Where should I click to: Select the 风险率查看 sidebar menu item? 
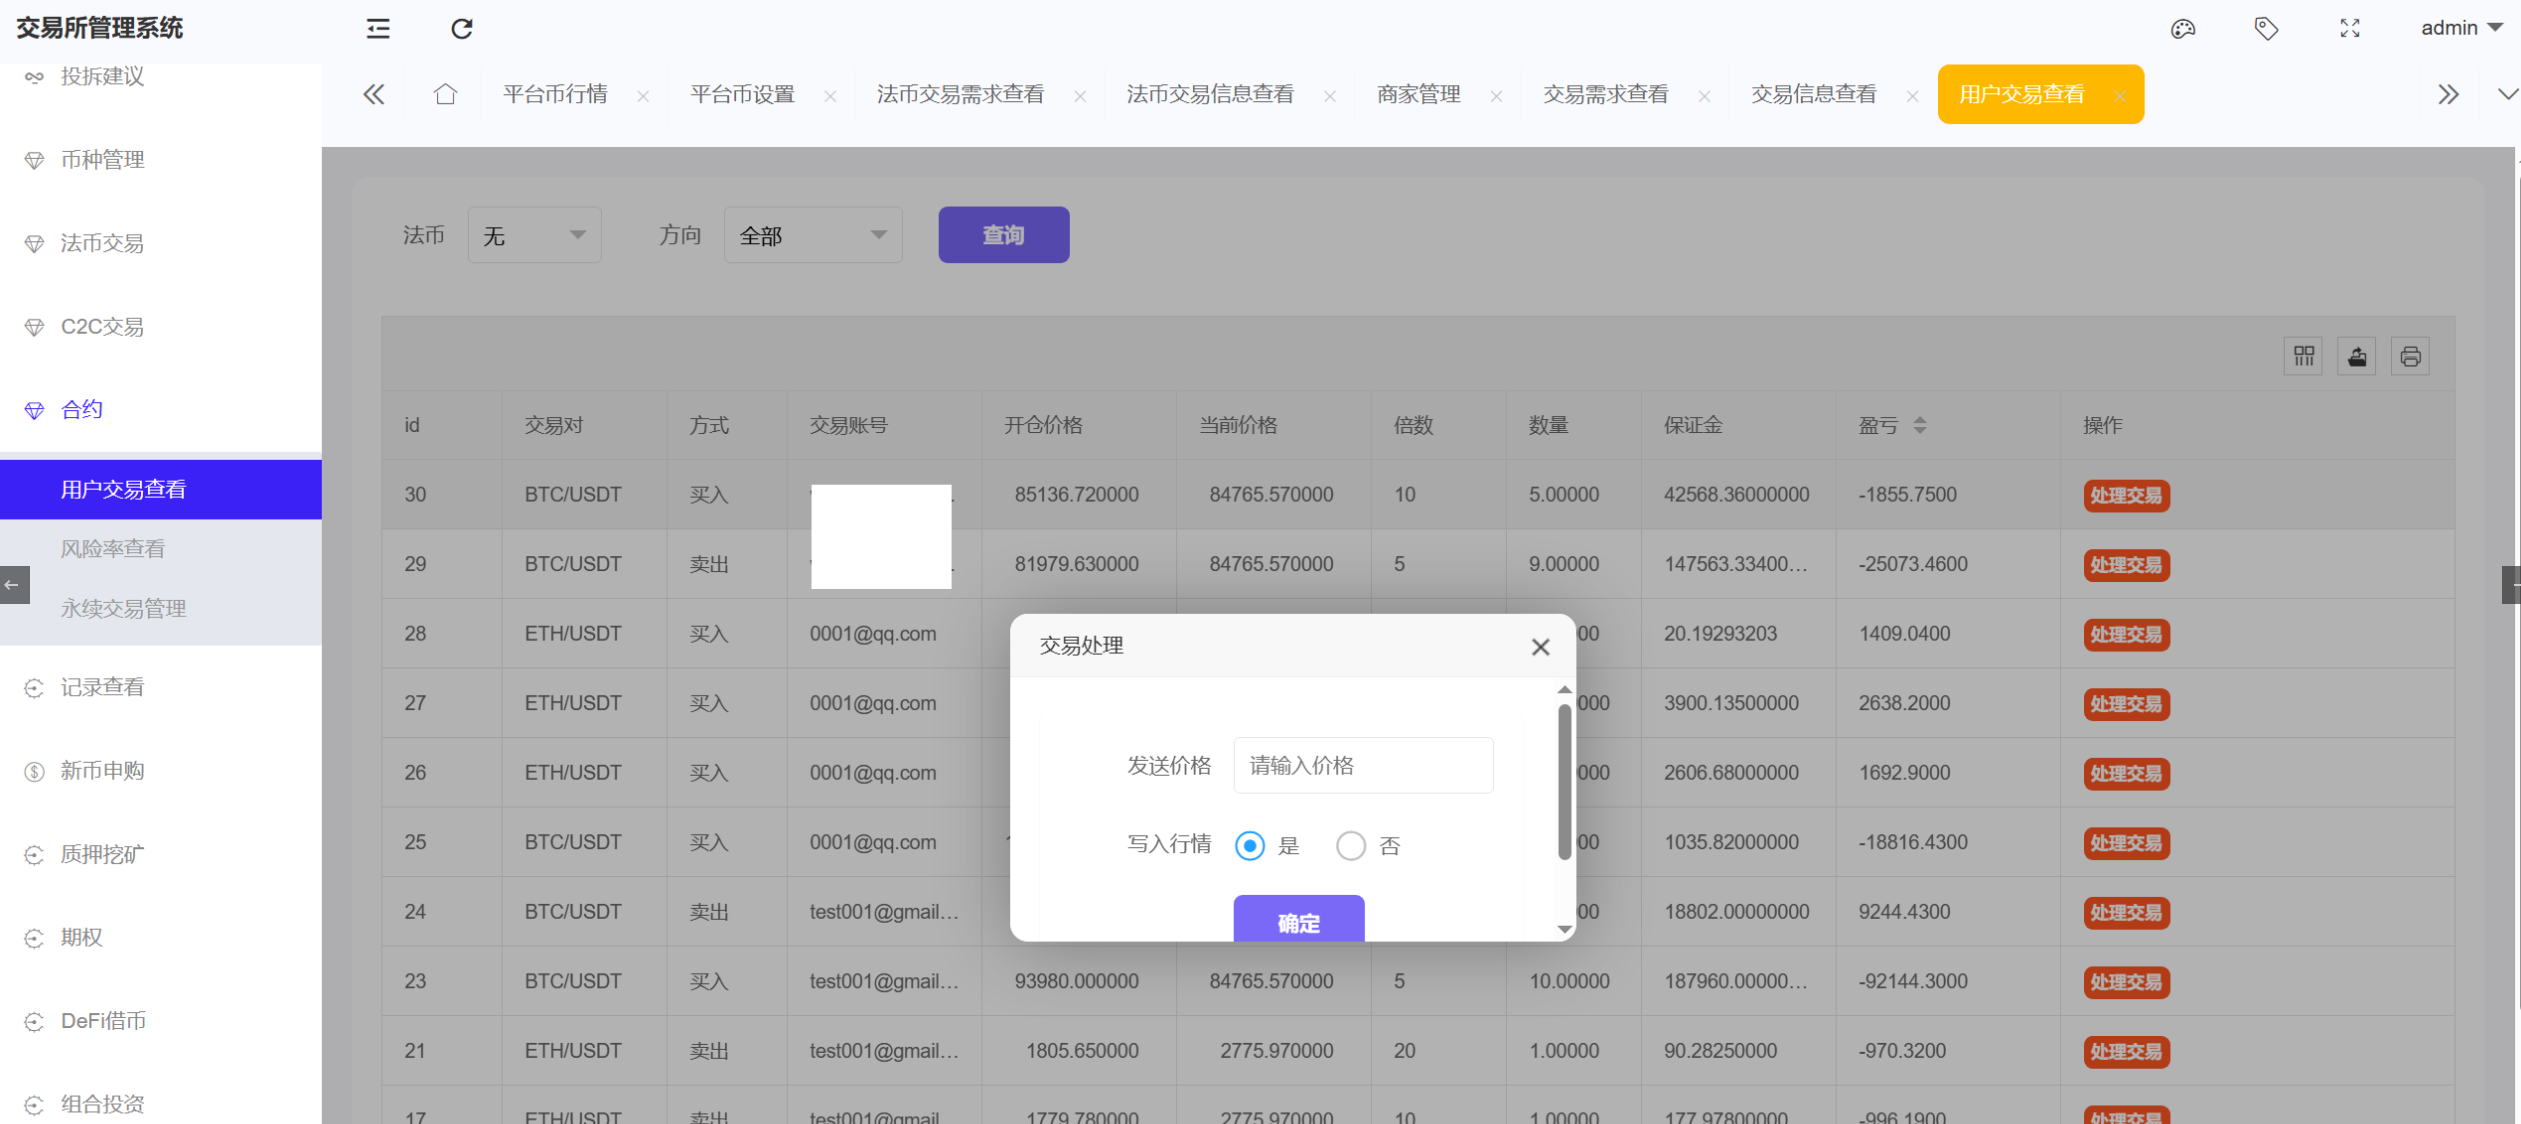[x=113, y=548]
